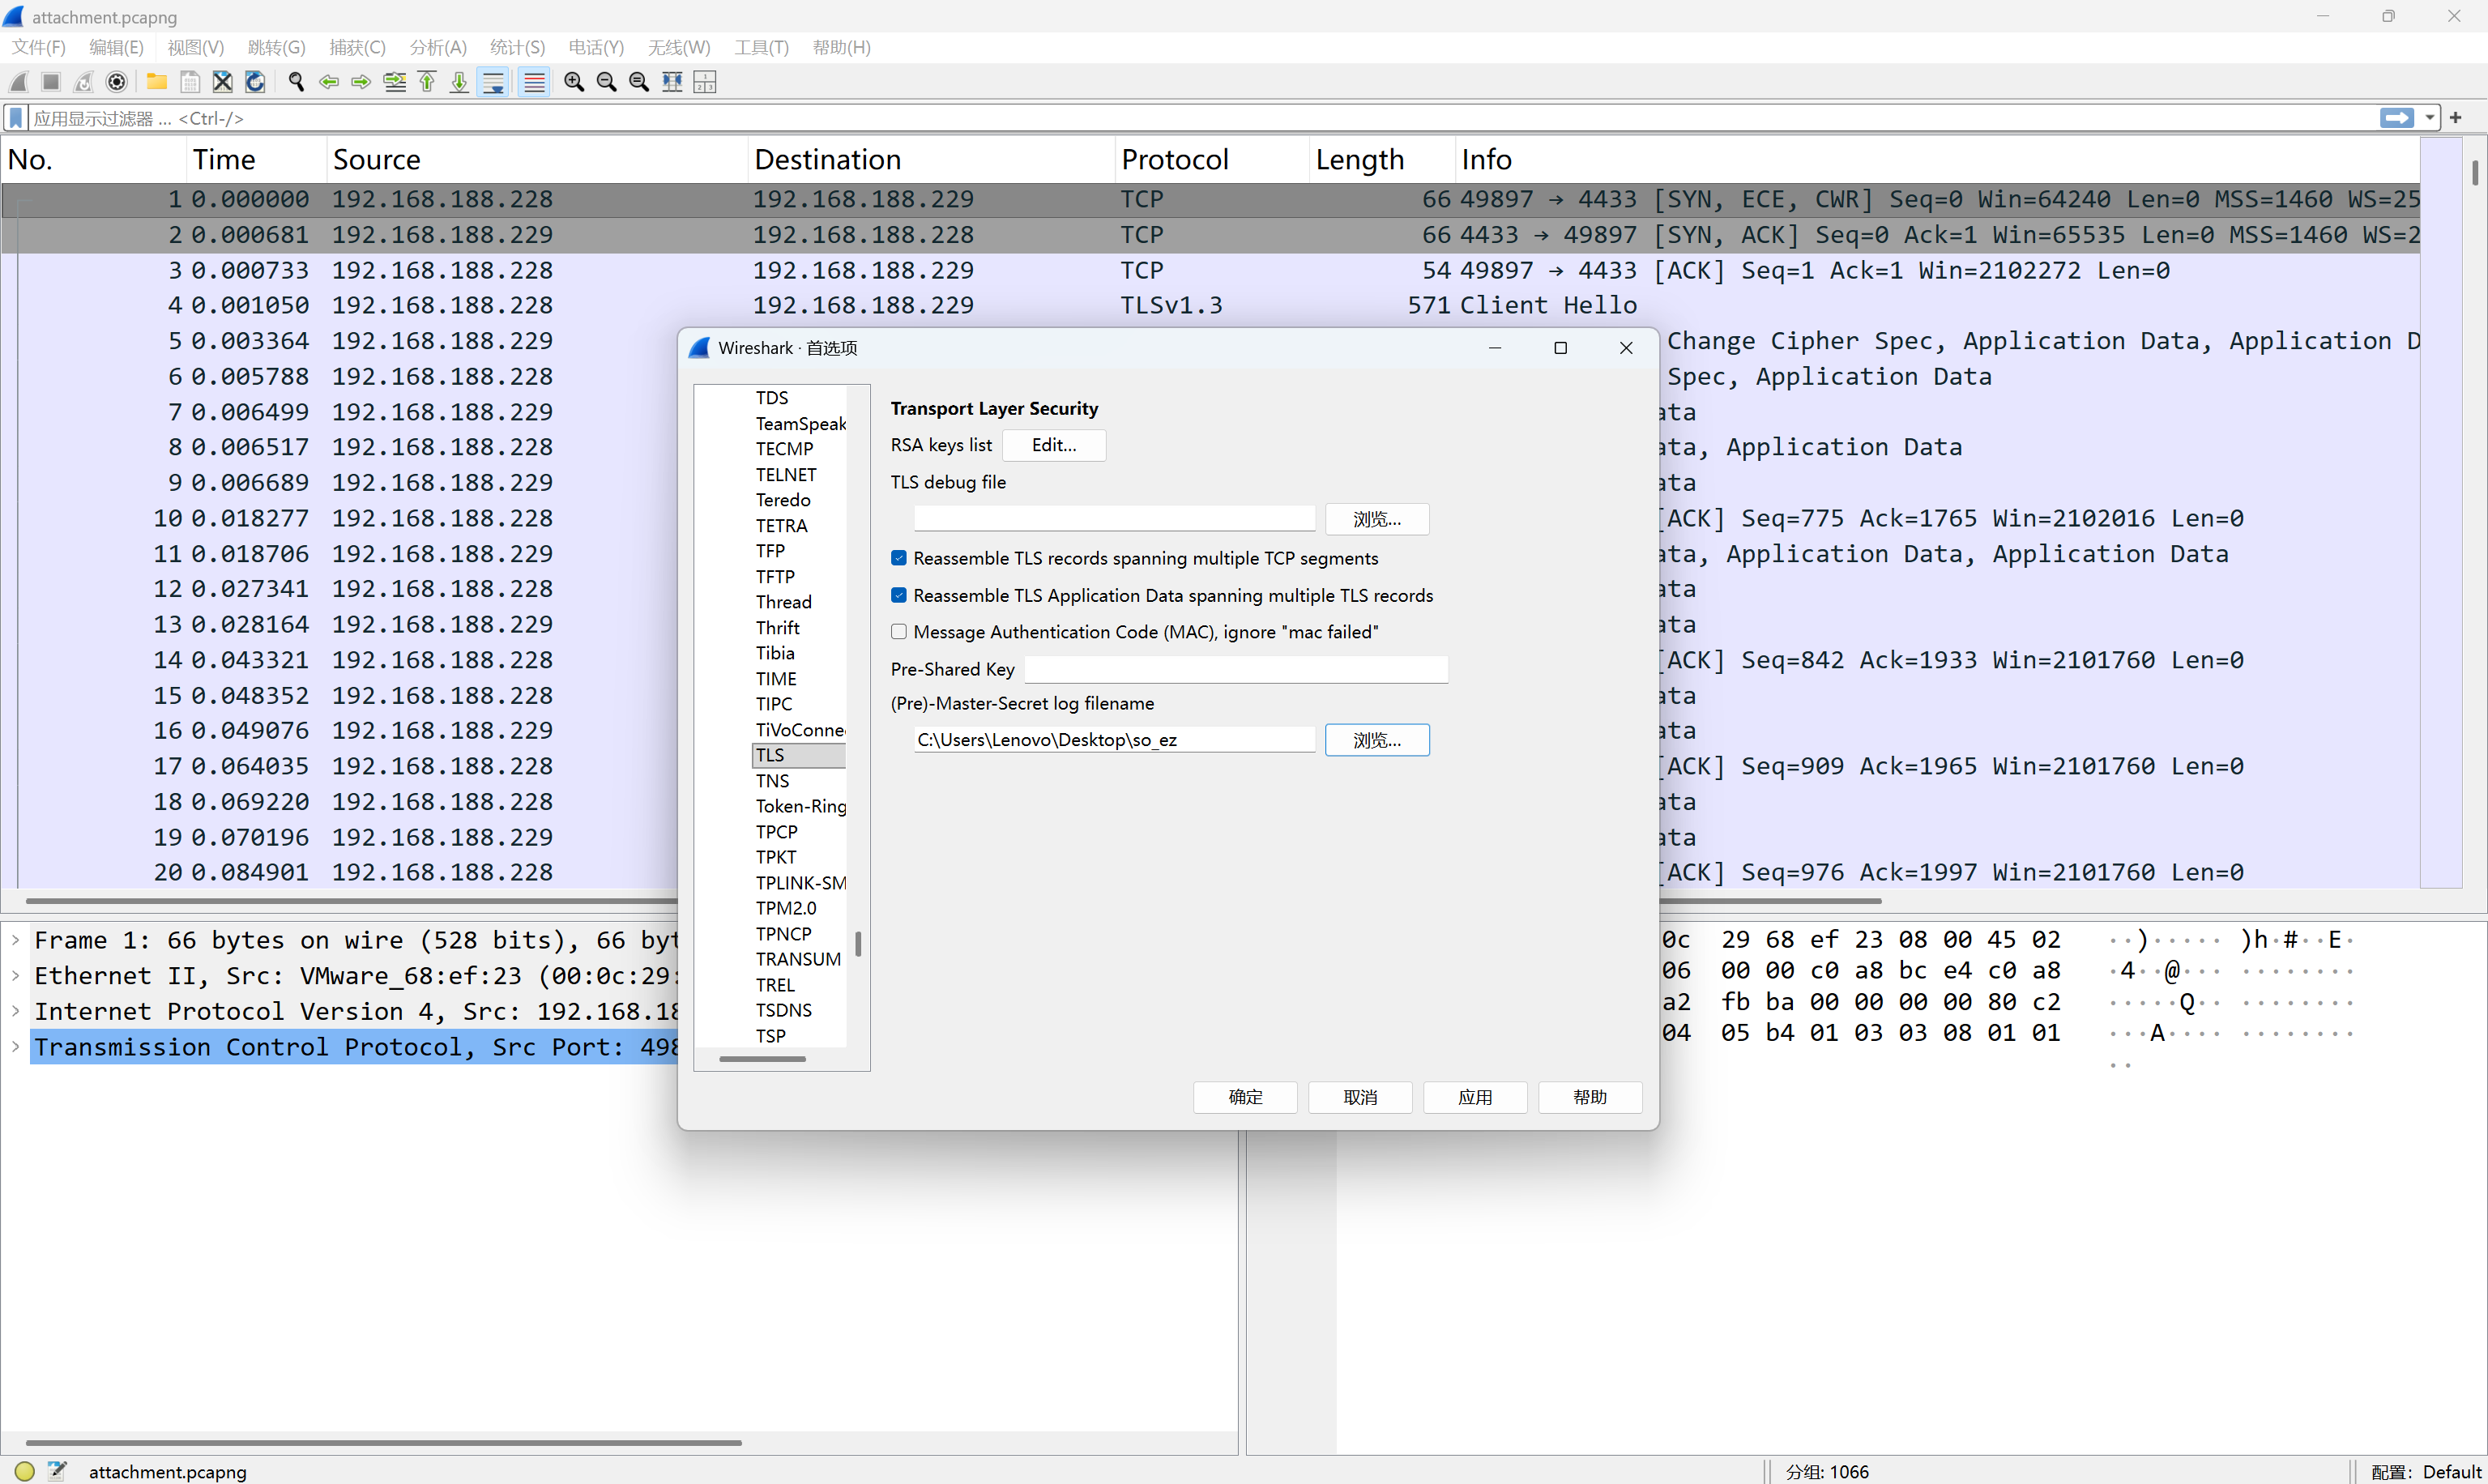
Task: Open capture options gear icon
Action: click(116, 82)
